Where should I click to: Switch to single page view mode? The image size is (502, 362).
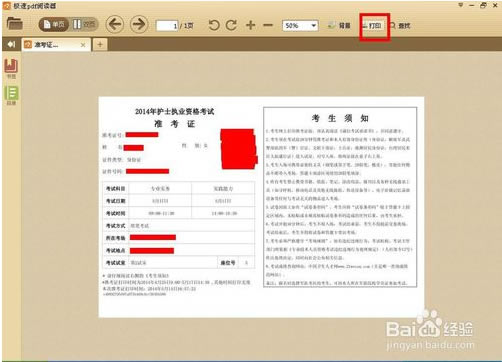pyautogui.click(x=54, y=25)
